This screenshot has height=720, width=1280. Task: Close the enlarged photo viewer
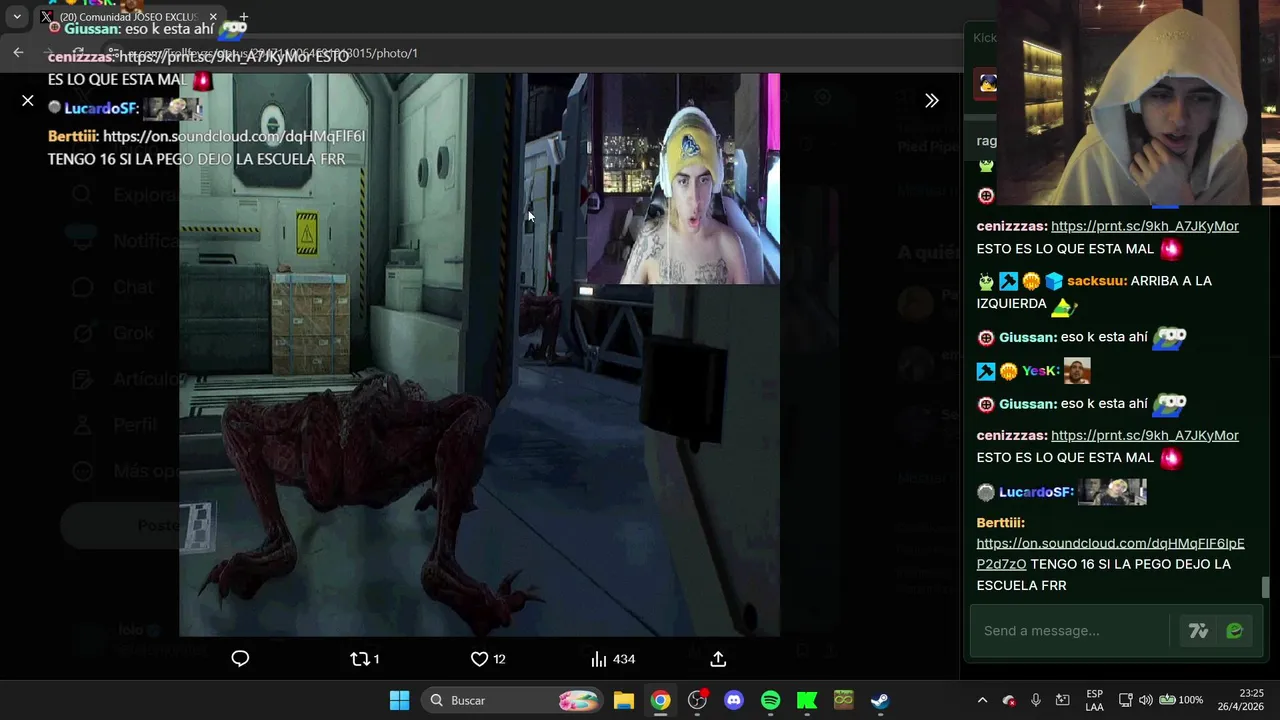(x=28, y=101)
